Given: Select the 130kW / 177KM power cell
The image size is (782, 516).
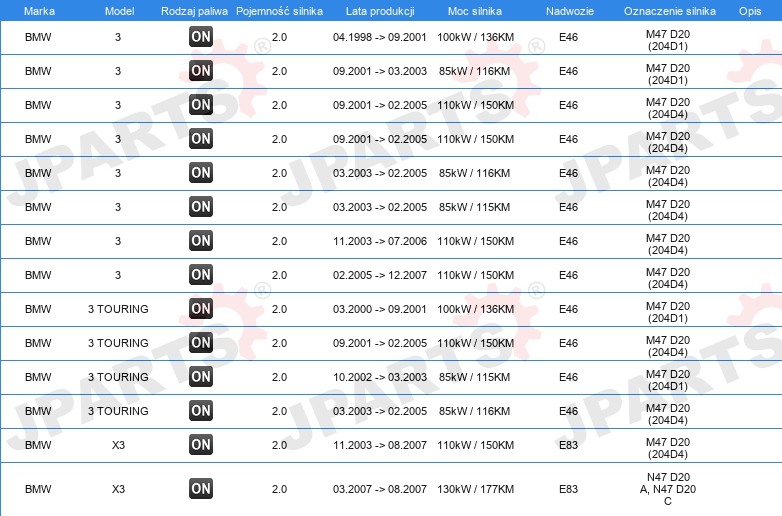Looking at the screenshot, I should pyautogui.click(x=475, y=490).
